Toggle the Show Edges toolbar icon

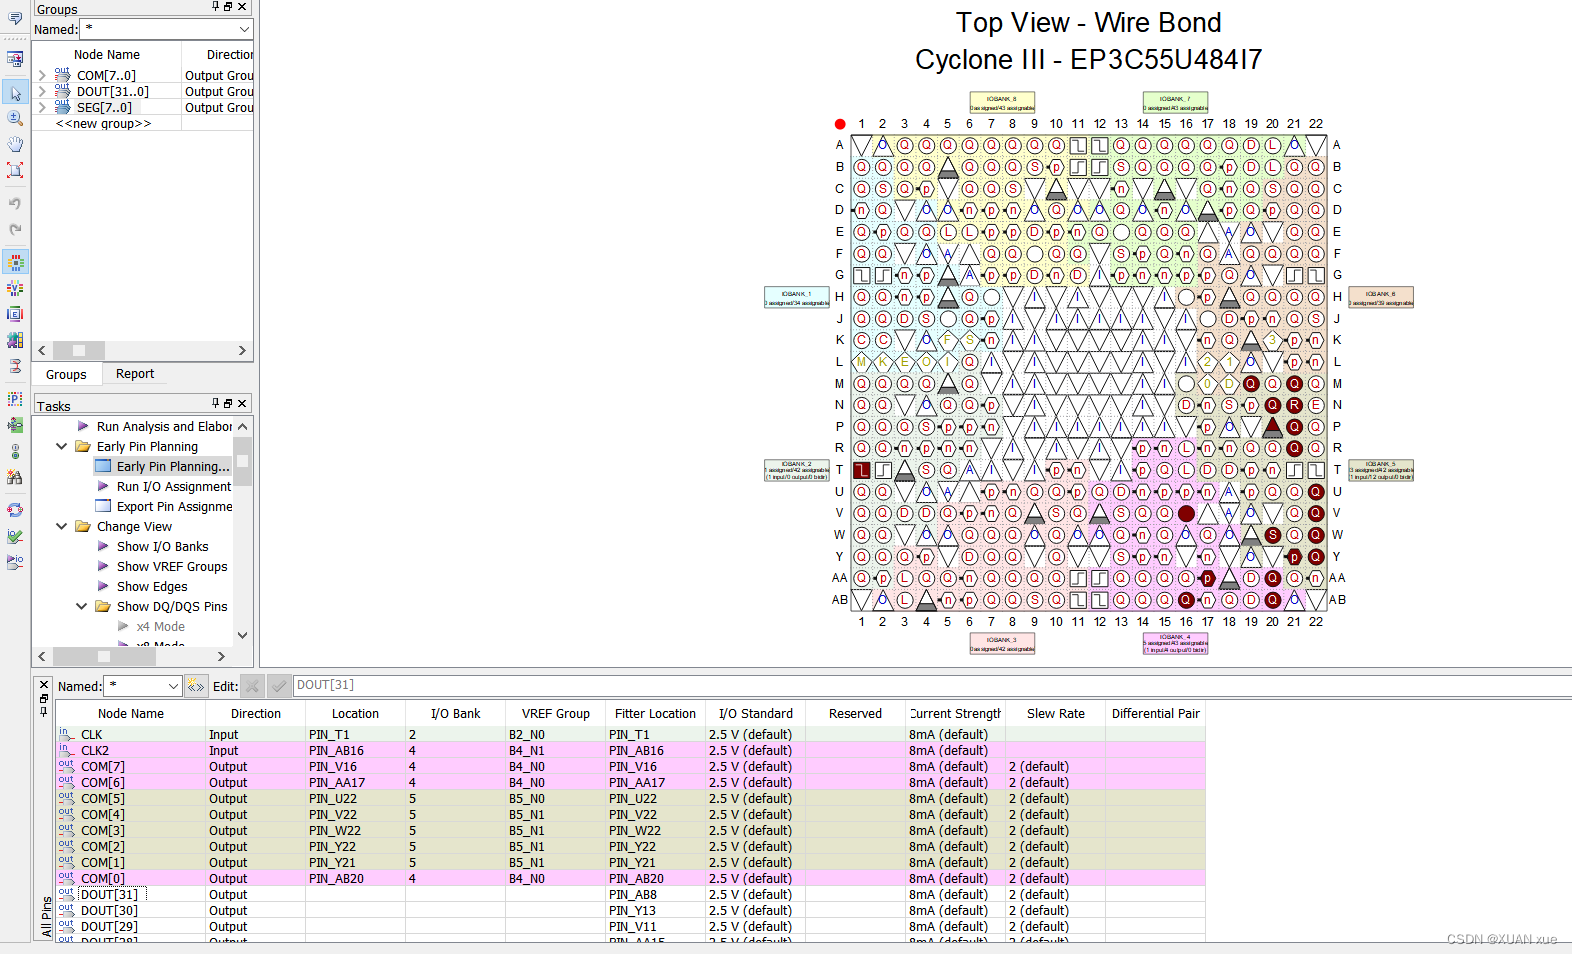(x=15, y=314)
